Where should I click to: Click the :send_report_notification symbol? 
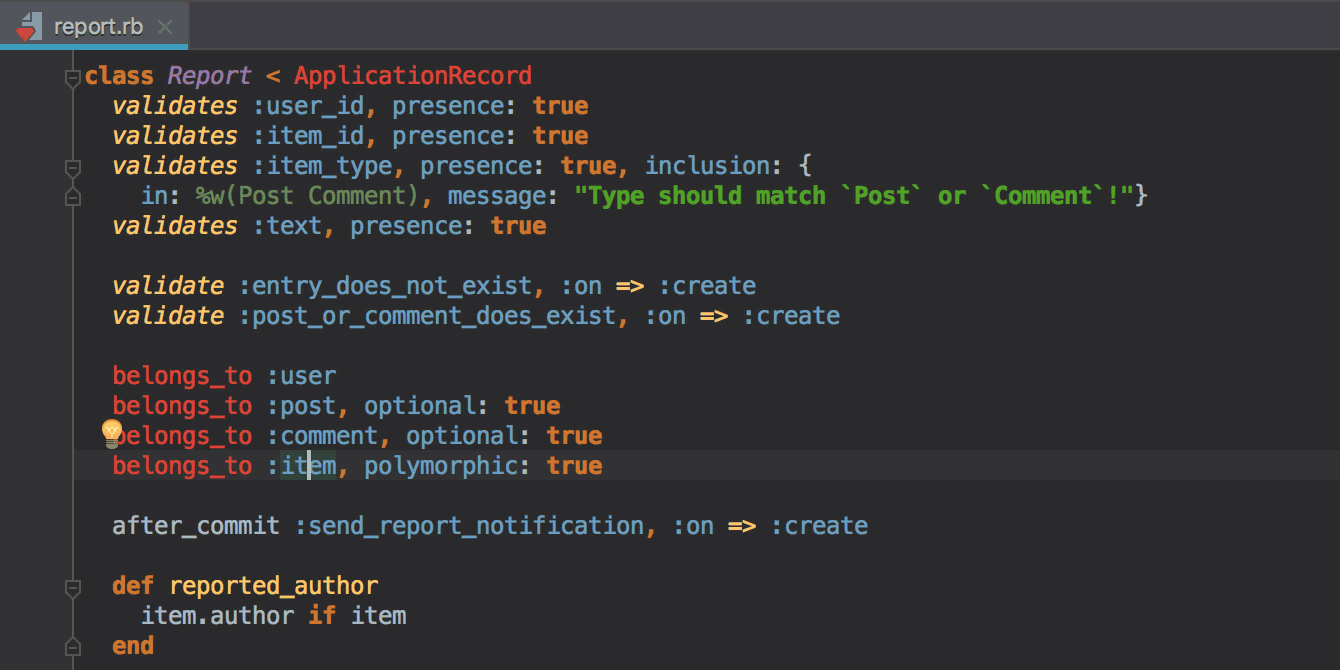click(x=469, y=526)
